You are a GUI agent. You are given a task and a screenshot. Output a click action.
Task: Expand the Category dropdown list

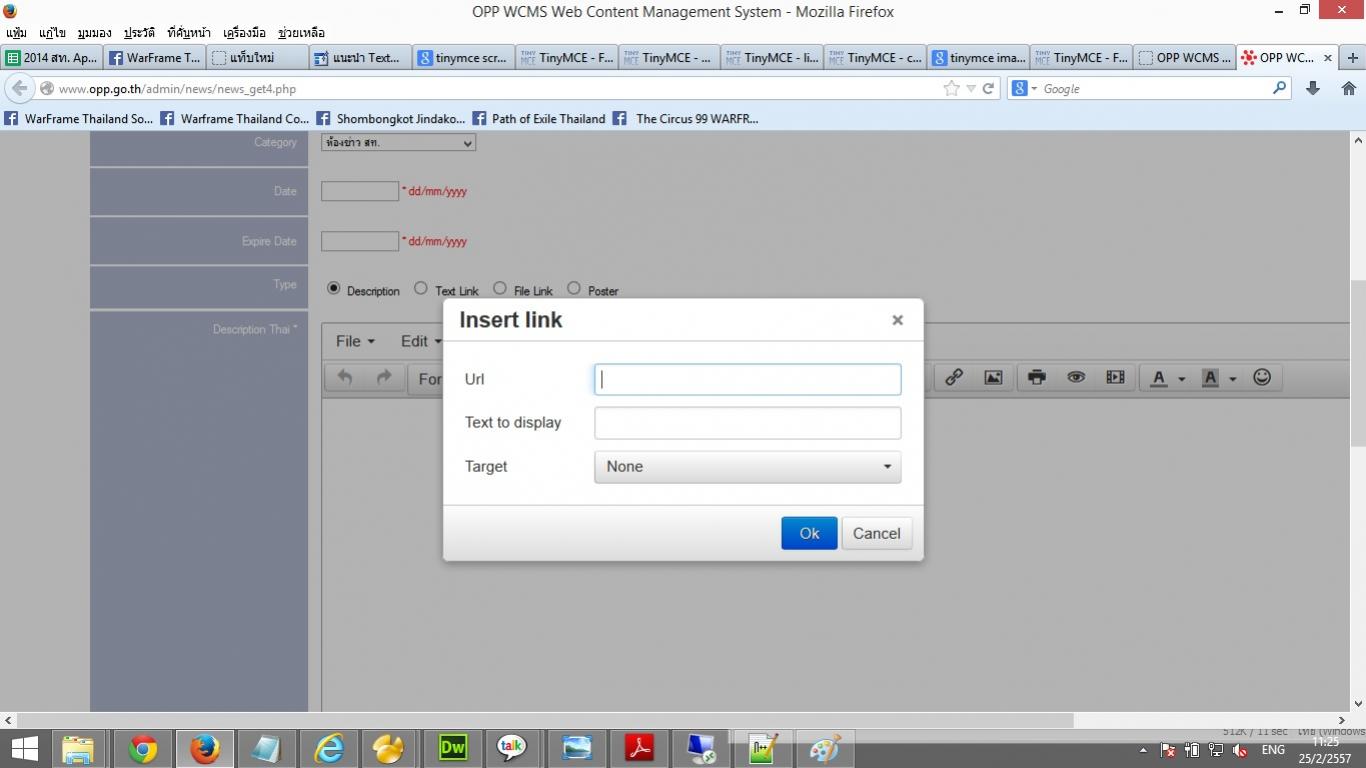pos(398,143)
